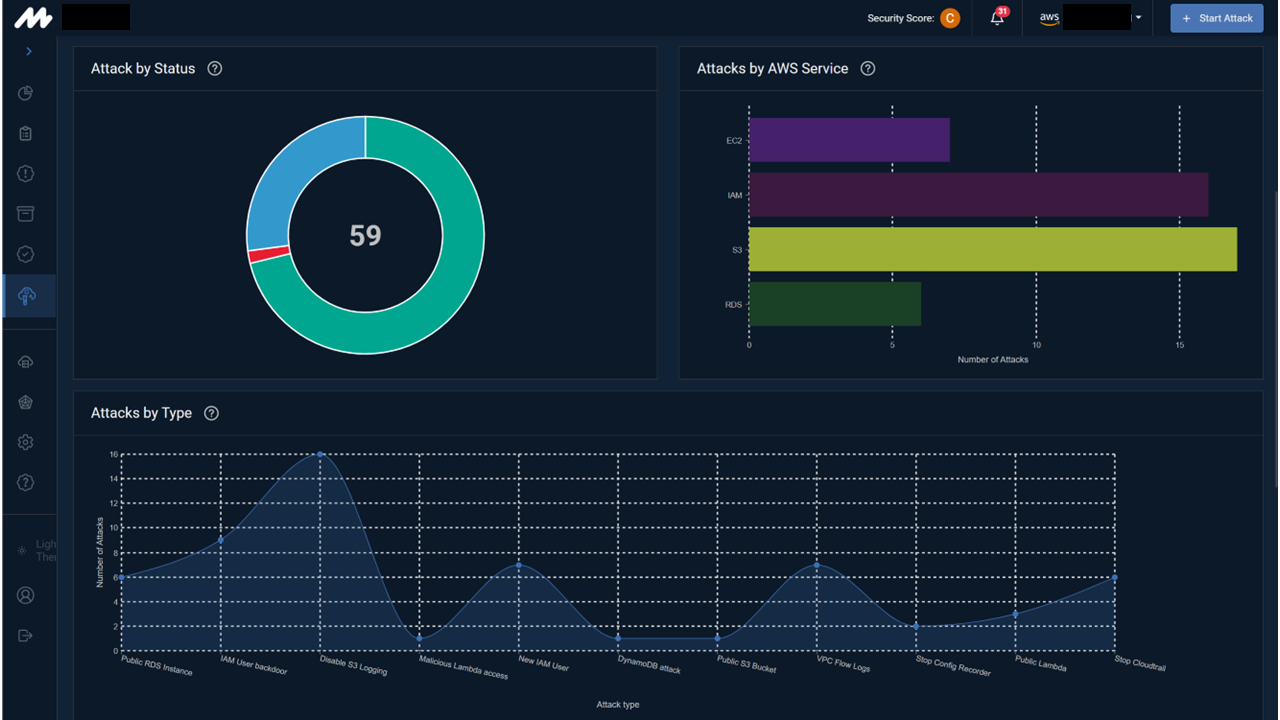The image size is (1280, 720).
Task: Click the Security Score C badge
Action: [950, 18]
